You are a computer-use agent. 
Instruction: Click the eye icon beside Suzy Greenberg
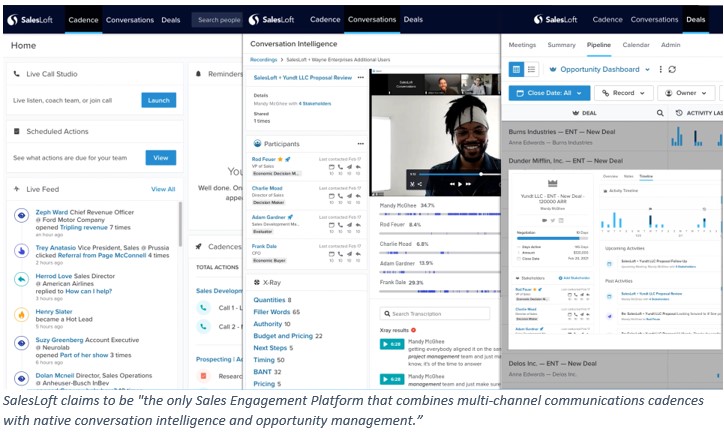pos(21,343)
